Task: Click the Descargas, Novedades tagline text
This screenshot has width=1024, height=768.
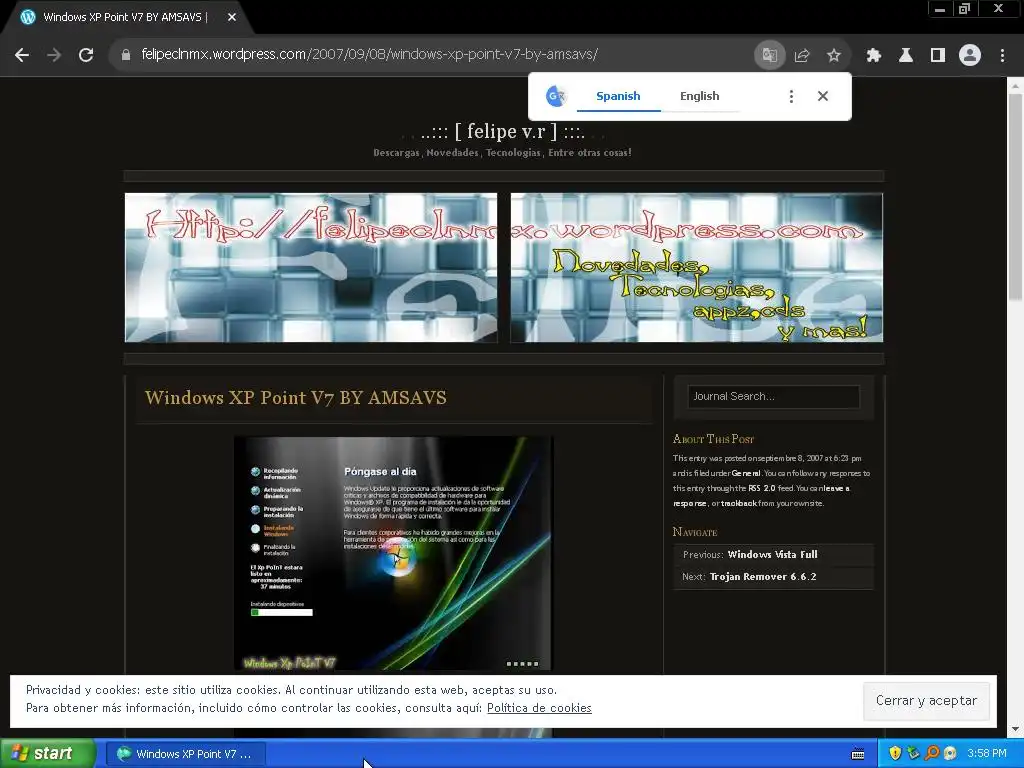Action: pos(502,153)
